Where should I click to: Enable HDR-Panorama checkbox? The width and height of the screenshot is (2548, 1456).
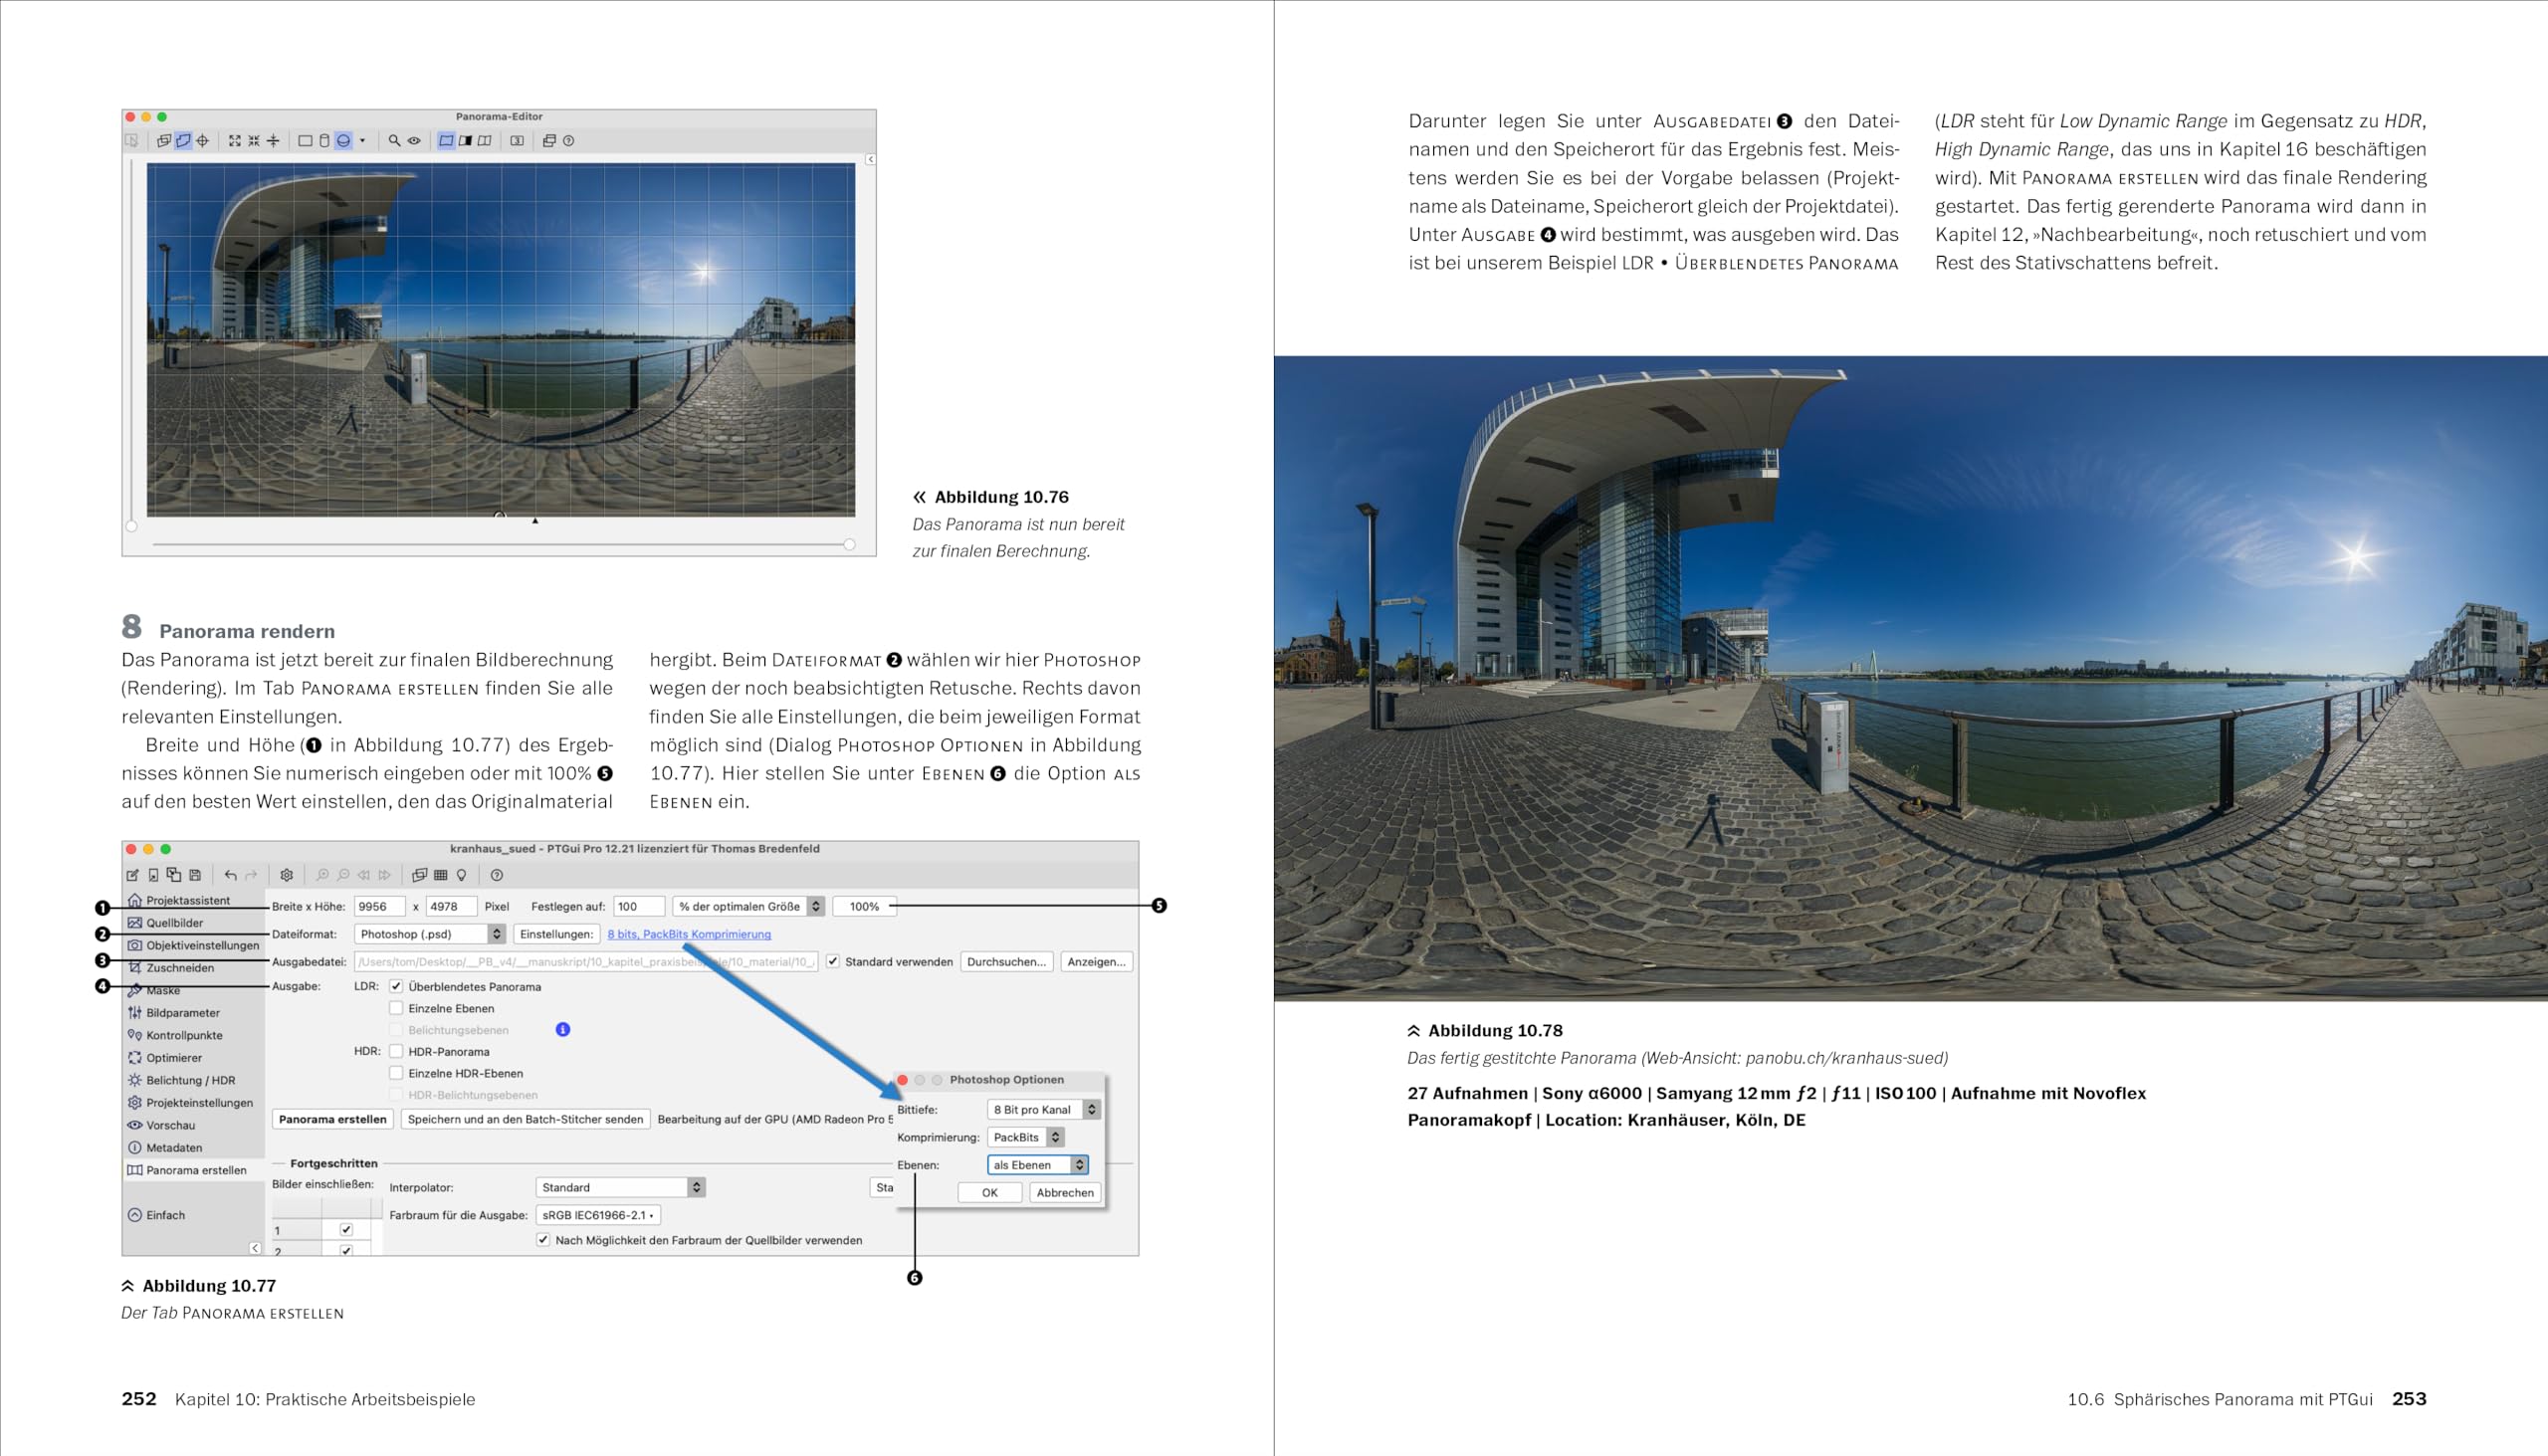tap(396, 1051)
